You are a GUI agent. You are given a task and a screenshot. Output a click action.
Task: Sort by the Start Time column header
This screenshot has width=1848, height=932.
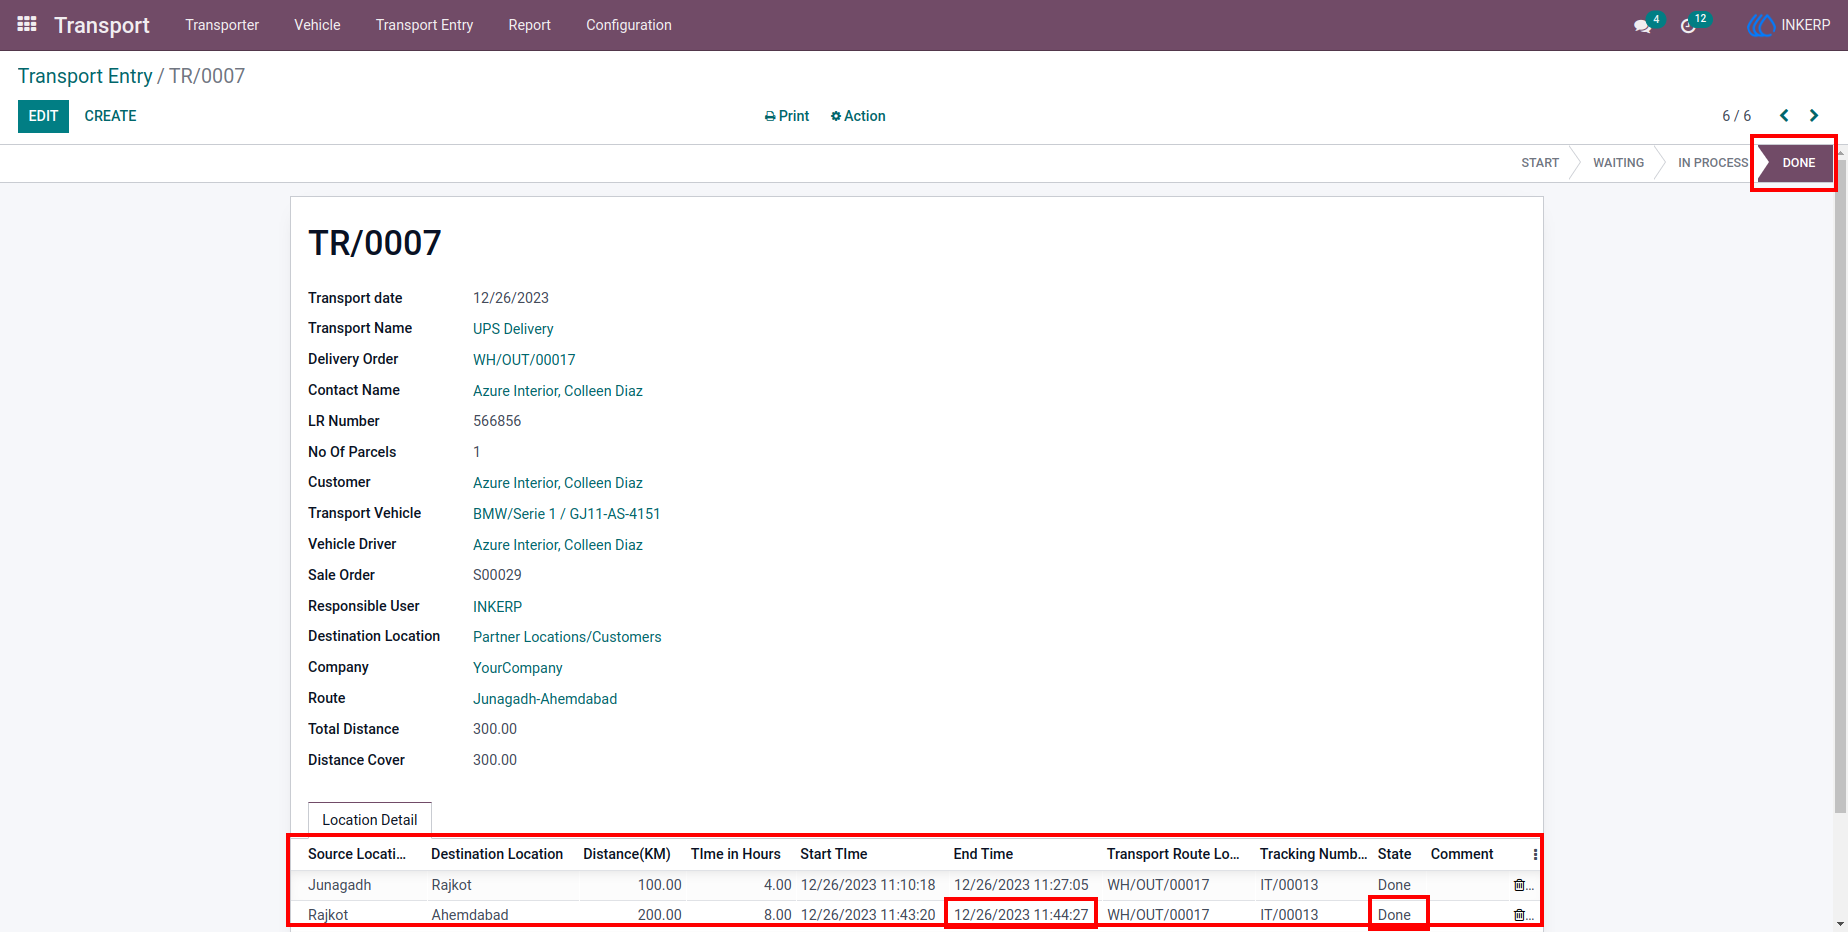[x=833, y=854]
